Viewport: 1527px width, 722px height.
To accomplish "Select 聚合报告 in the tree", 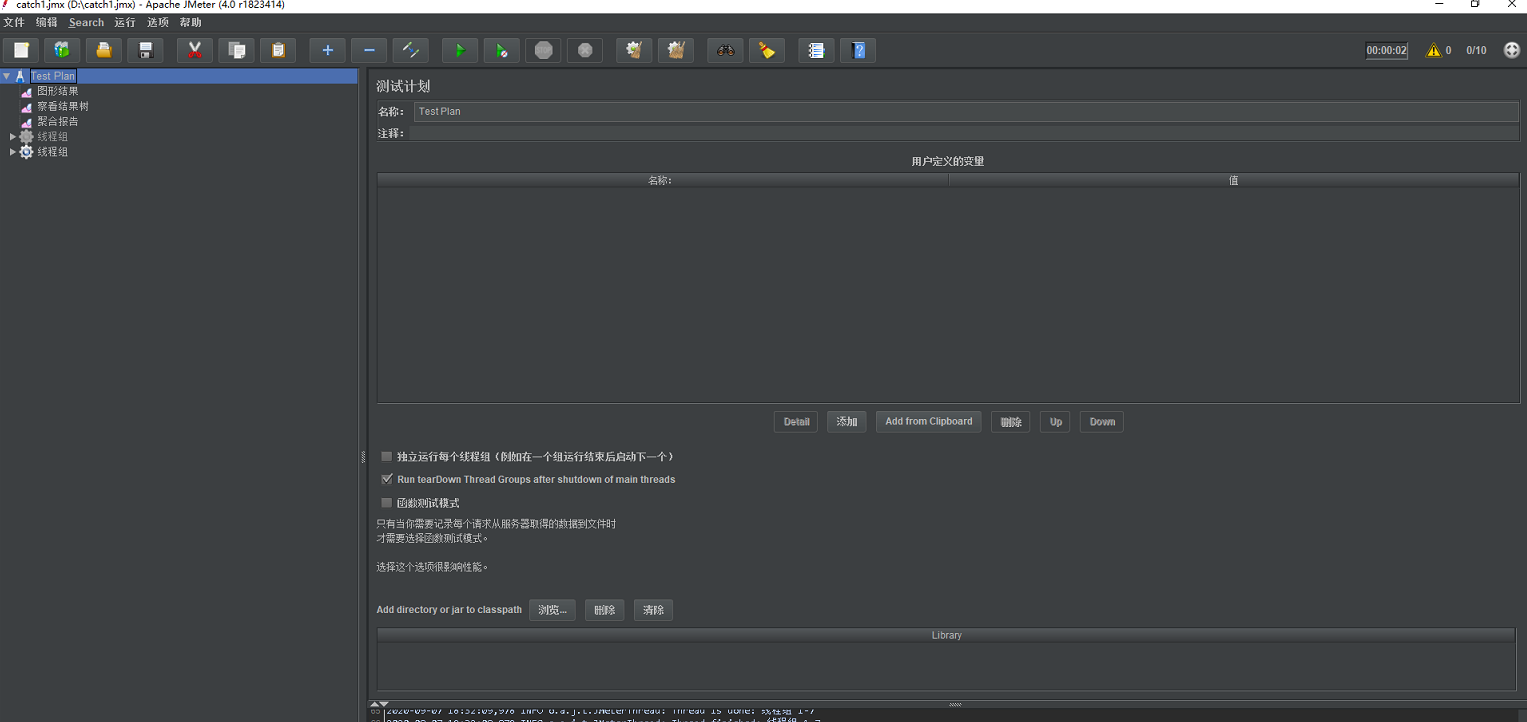I will (58, 122).
